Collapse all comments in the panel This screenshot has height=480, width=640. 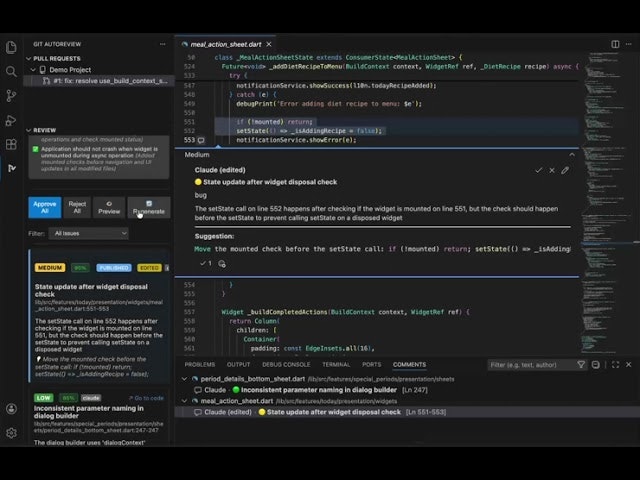(x=596, y=364)
